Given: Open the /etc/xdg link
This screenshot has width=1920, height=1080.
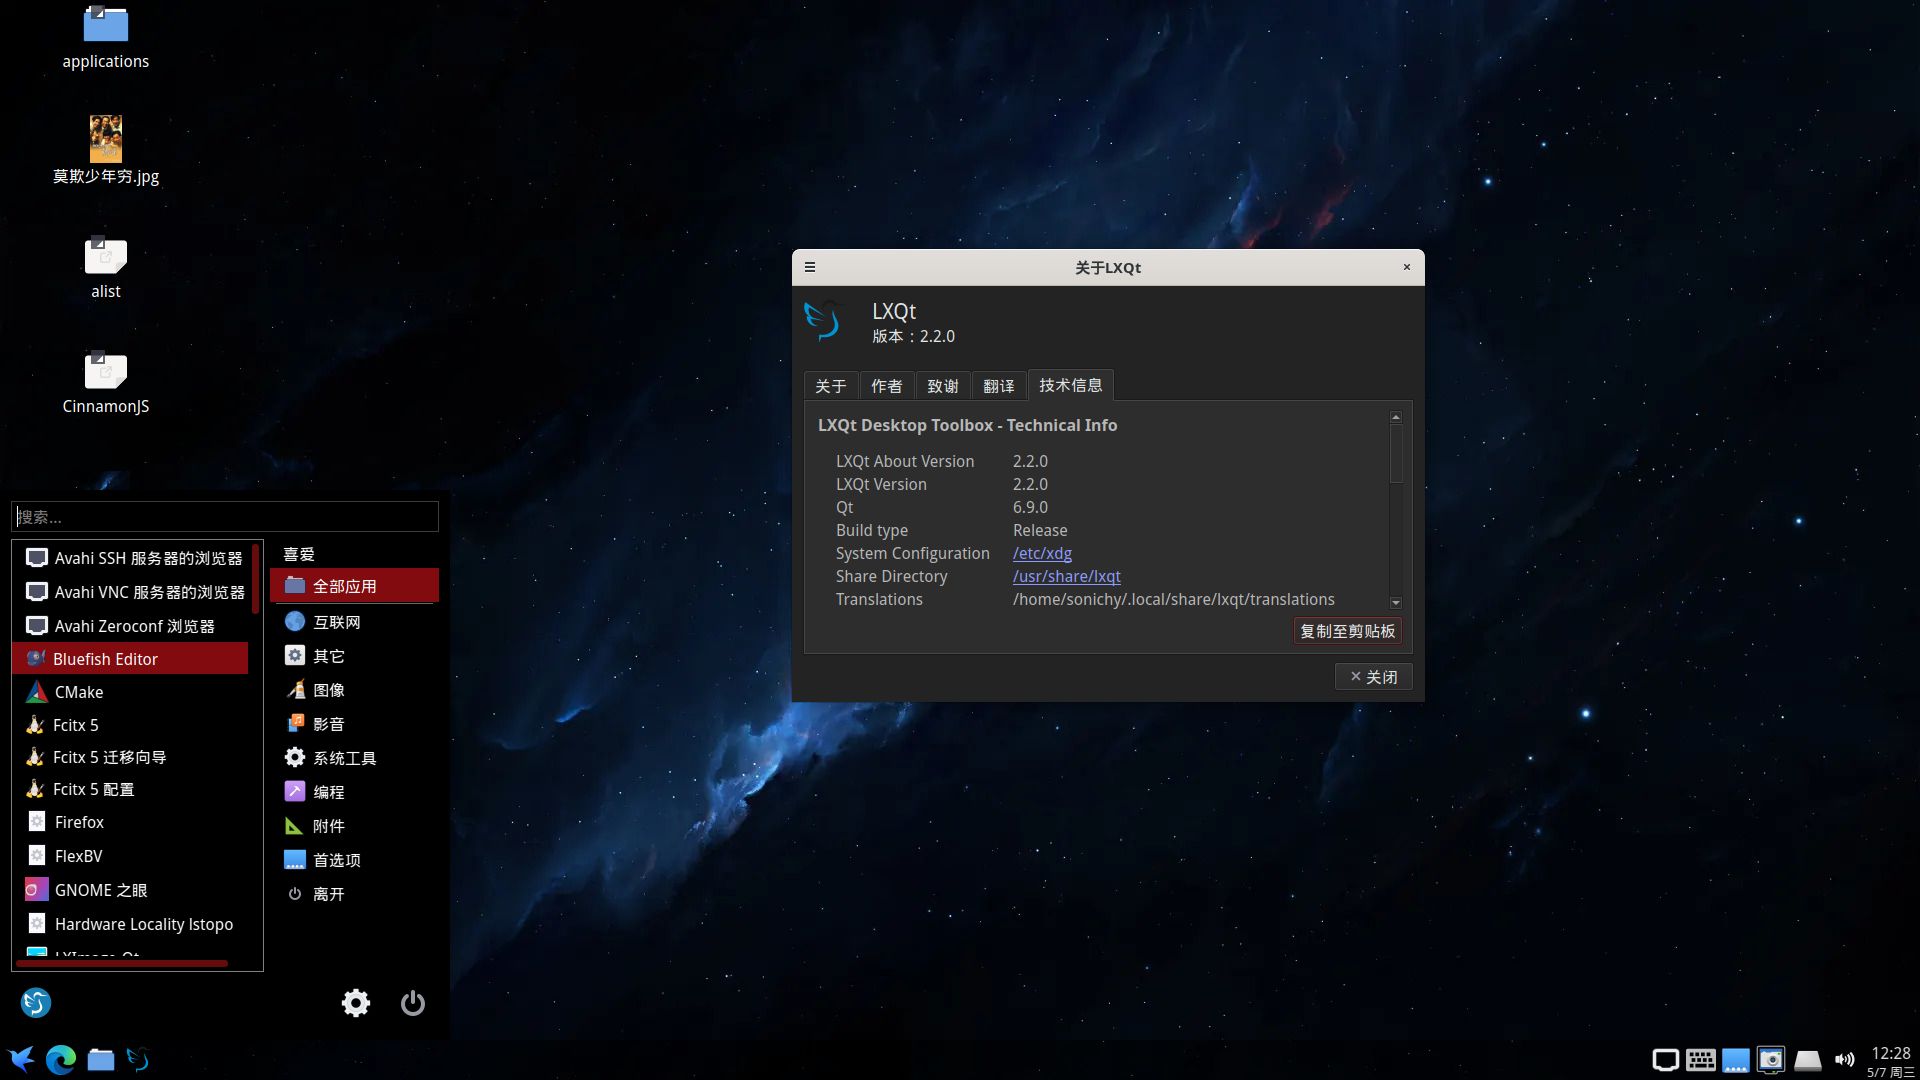Looking at the screenshot, I should coord(1041,553).
